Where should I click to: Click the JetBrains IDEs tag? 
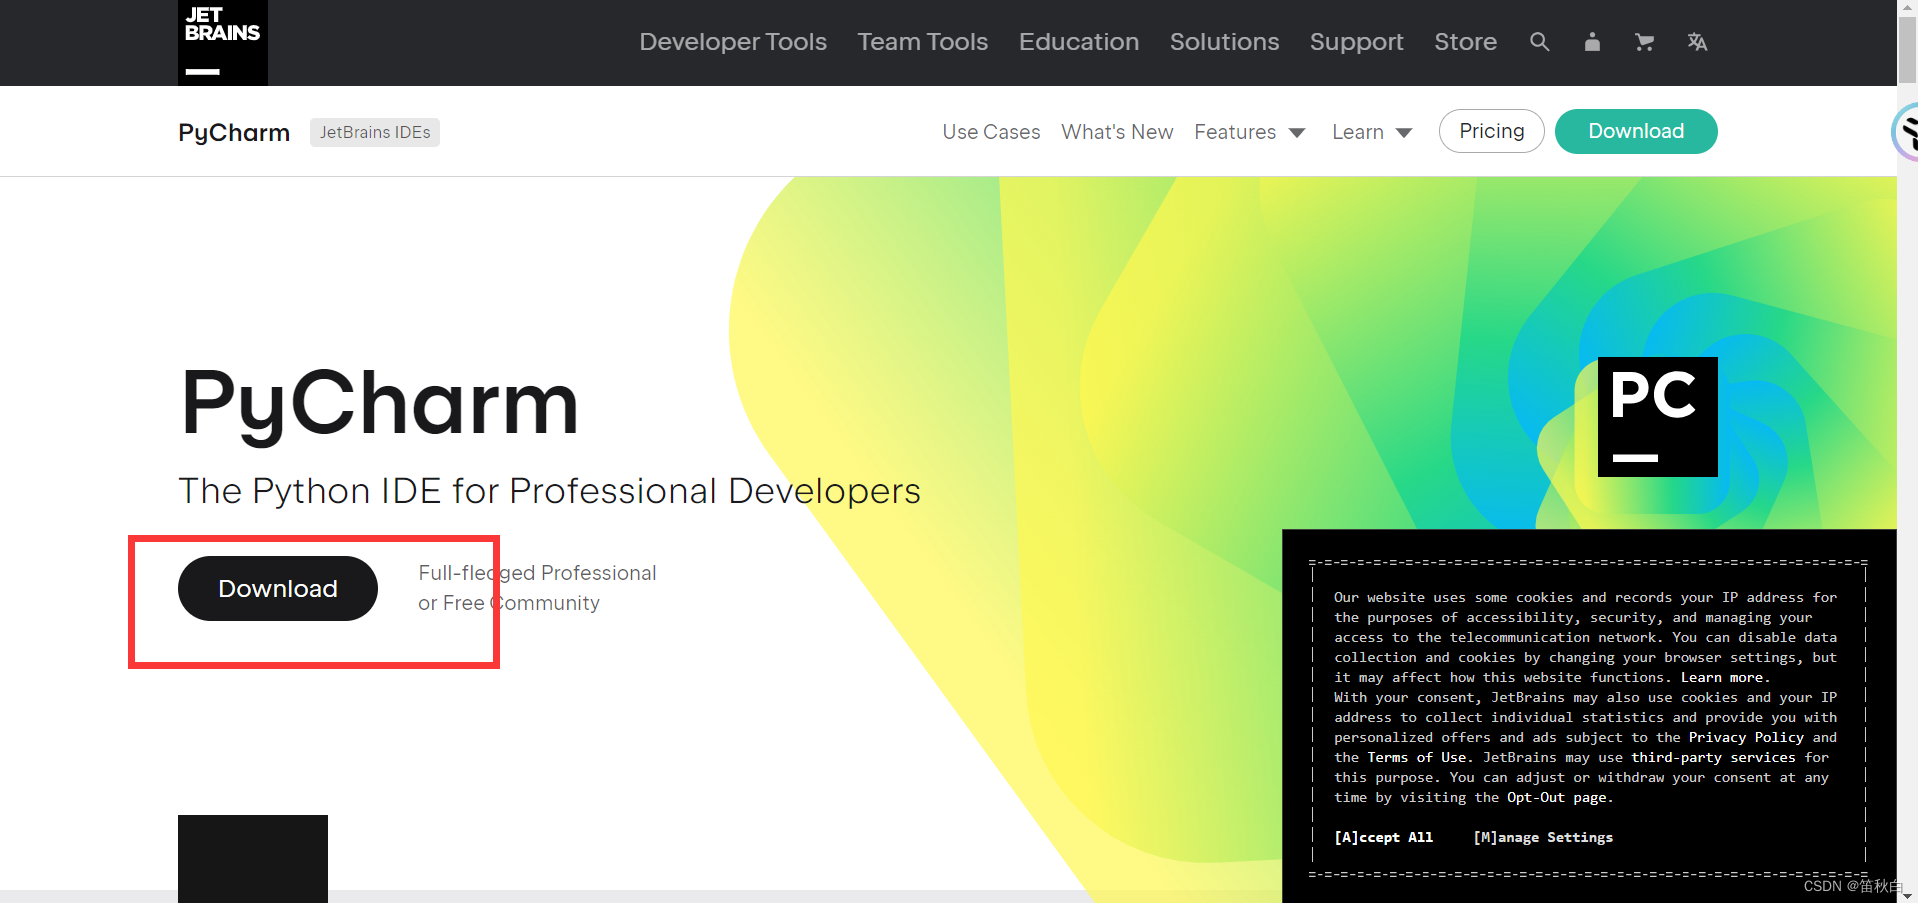click(x=375, y=132)
